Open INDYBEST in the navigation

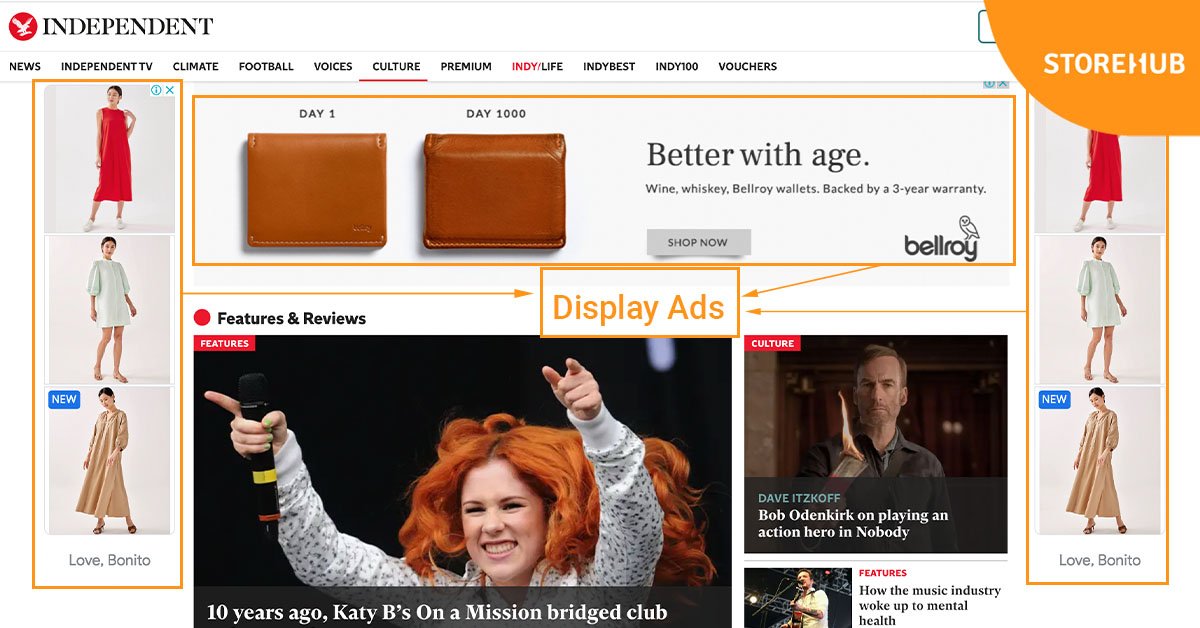[609, 67]
